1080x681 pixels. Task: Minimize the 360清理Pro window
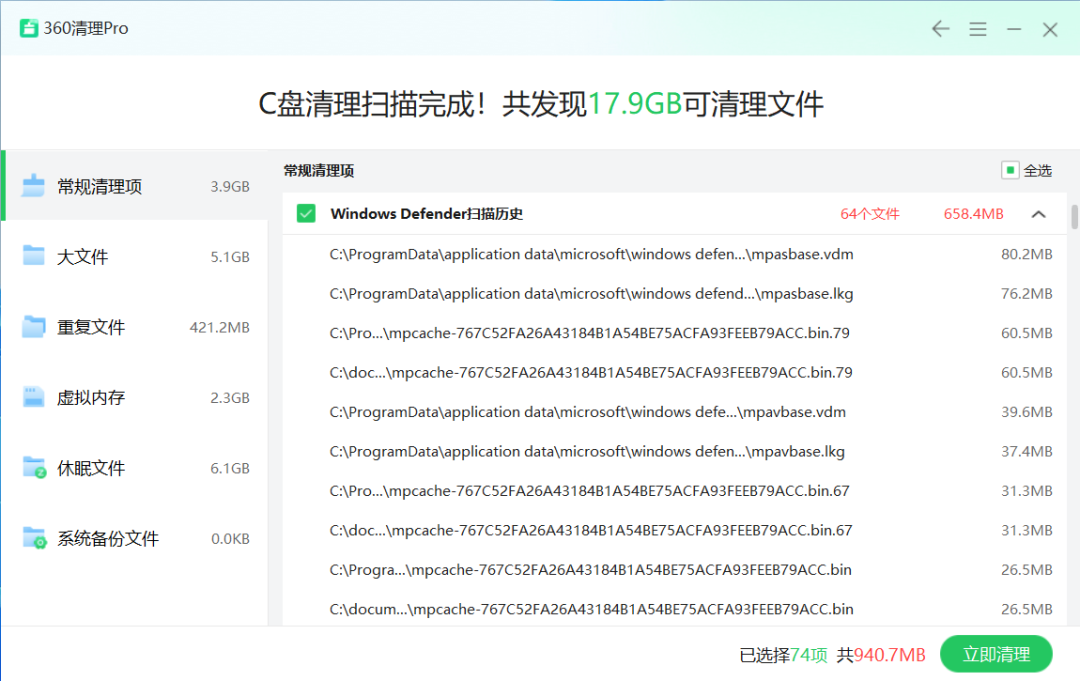(x=1014, y=29)
